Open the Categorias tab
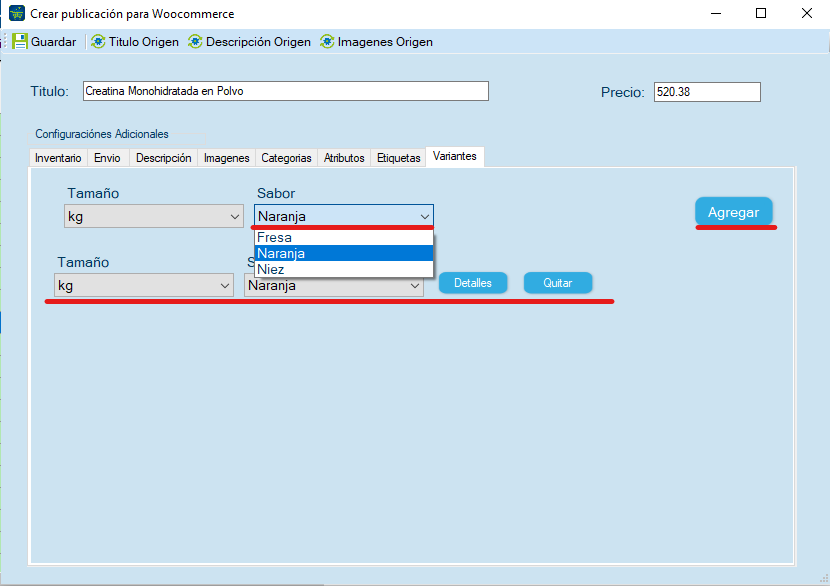The image size is (830, 586). pos(286,158)
